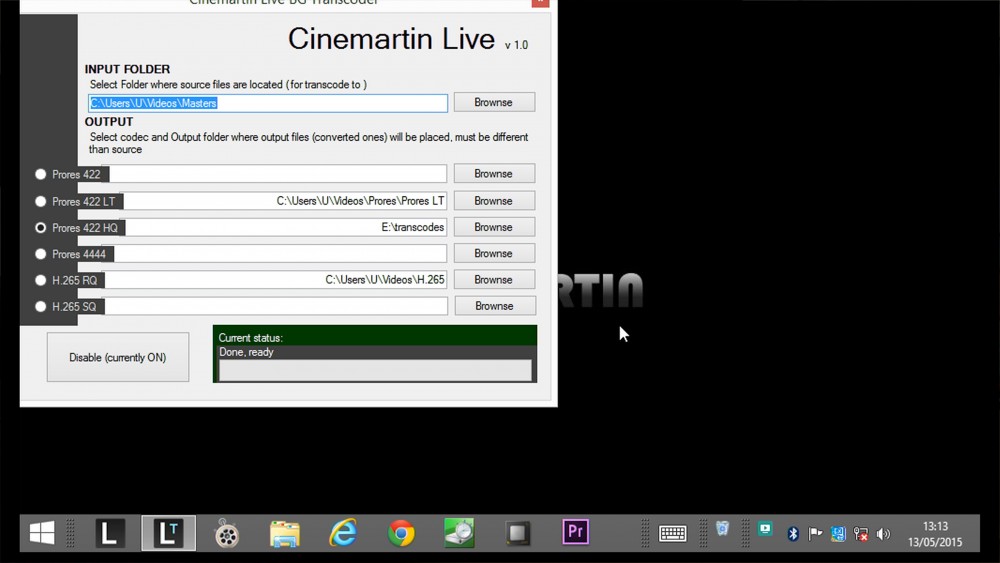Screen dimensions: 1000x563
Task: Click the 'INPUT FOLDER' heading
Action: [128, 69]
